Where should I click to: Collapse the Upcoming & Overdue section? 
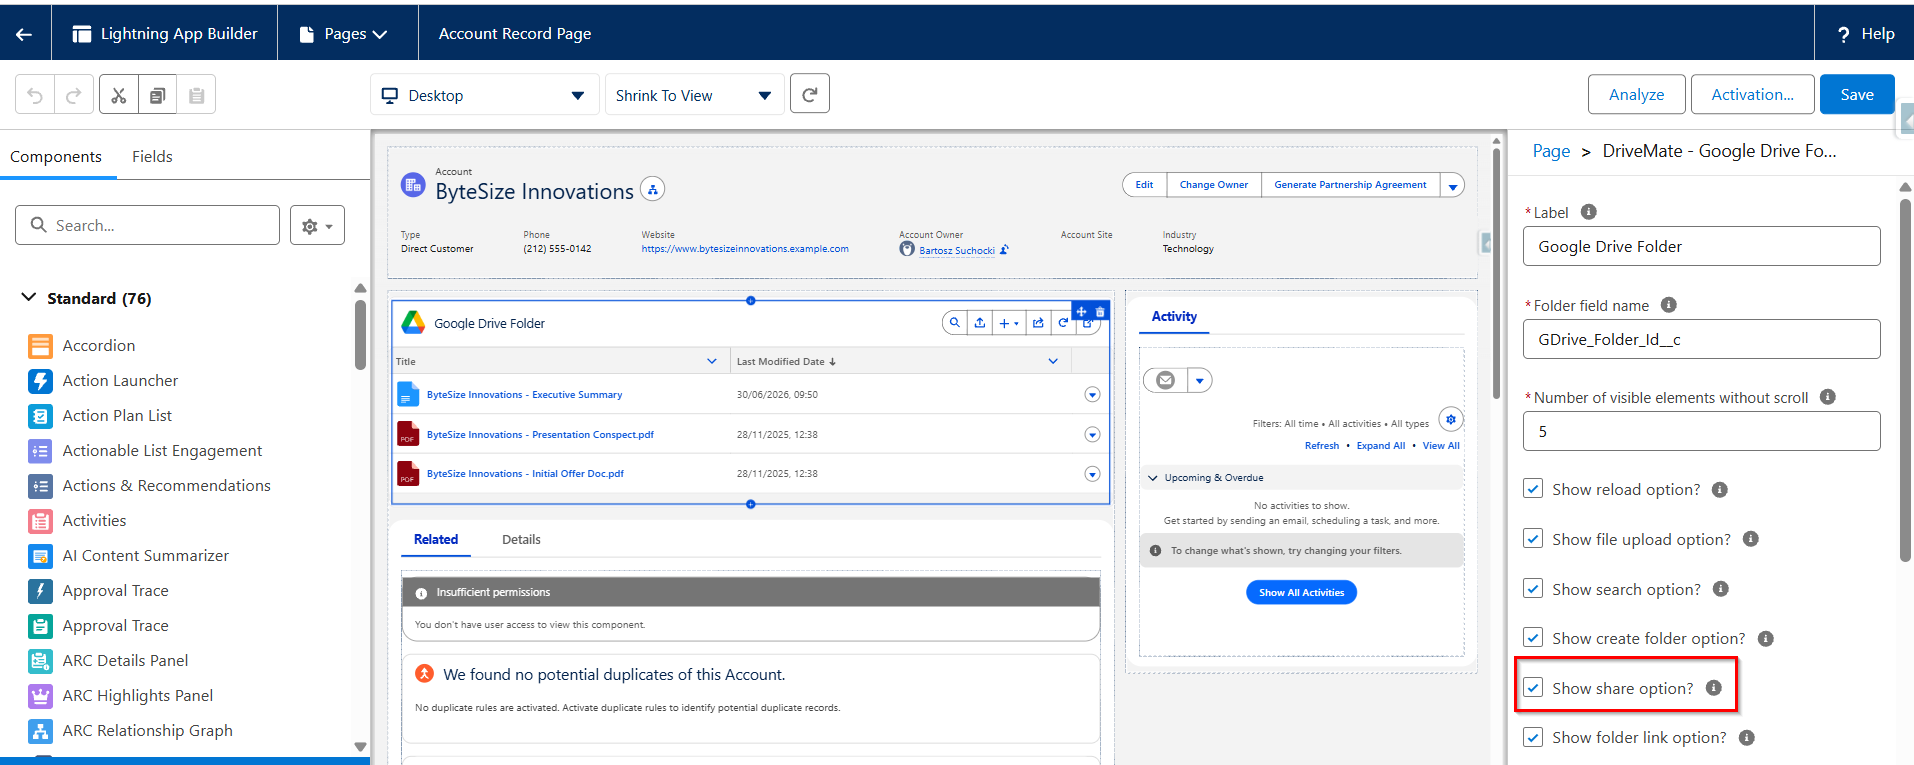pos(1153,478)
